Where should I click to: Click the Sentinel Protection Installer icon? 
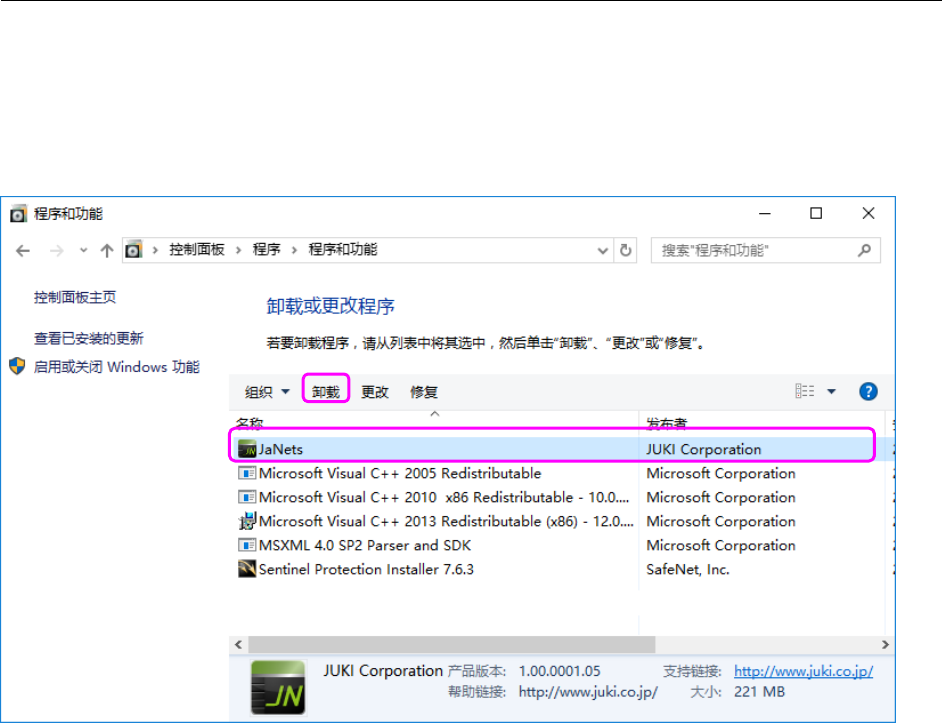[x=247, y=569]
